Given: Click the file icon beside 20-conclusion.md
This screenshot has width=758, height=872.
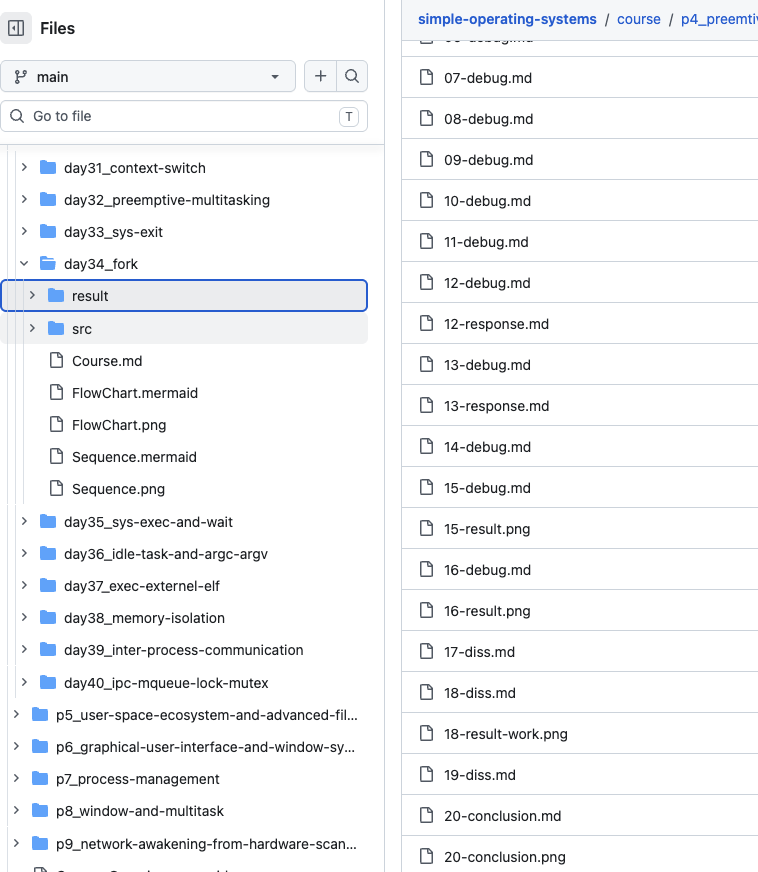Looking at the screenshot, I should (x=427, y=816).
